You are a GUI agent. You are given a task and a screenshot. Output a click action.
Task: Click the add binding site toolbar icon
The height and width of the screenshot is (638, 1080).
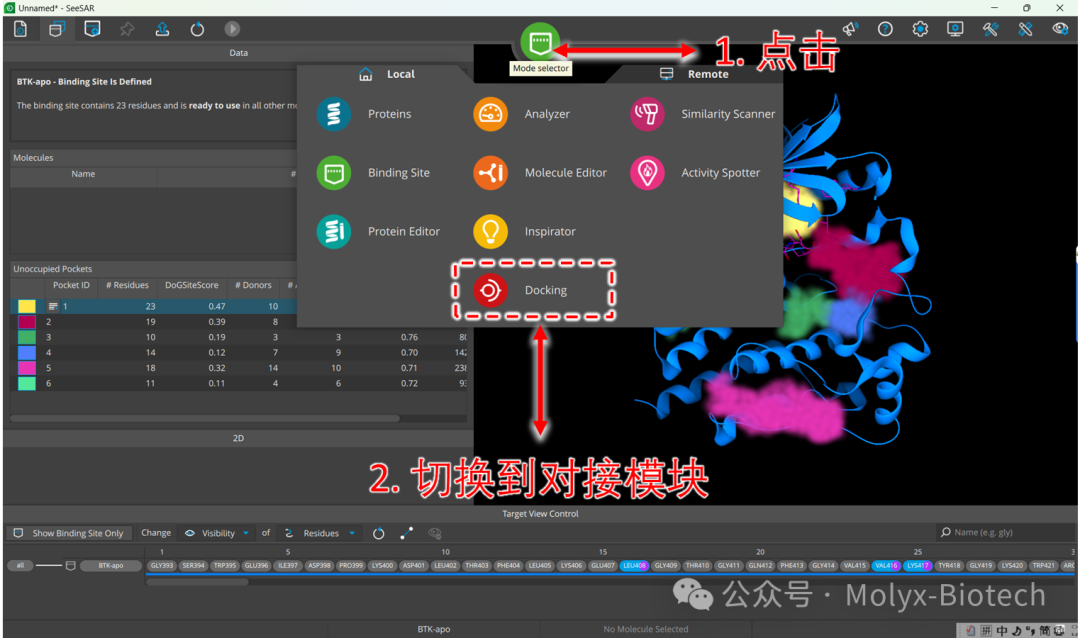[x=92, y=29]
